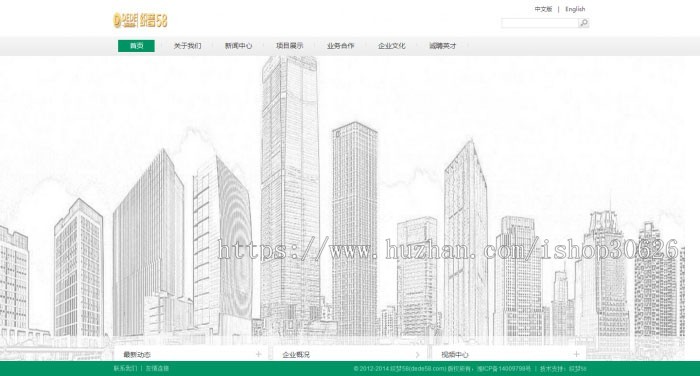Viewport: 700px width, 376px height.
Task: Open 企业概况 panel via arrow chevron
Action: [x=417, y=354]
